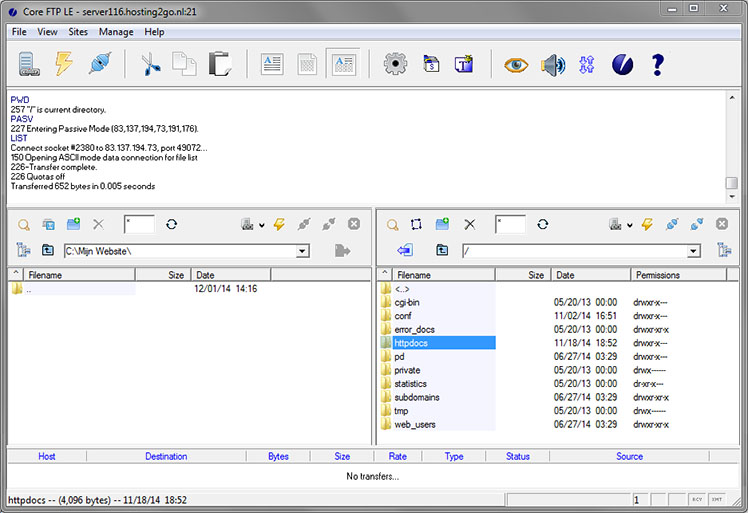Viewport: 748px width, 513px height.
Task: Open the text view icon after Paste
Action: (x=272, y=64)
